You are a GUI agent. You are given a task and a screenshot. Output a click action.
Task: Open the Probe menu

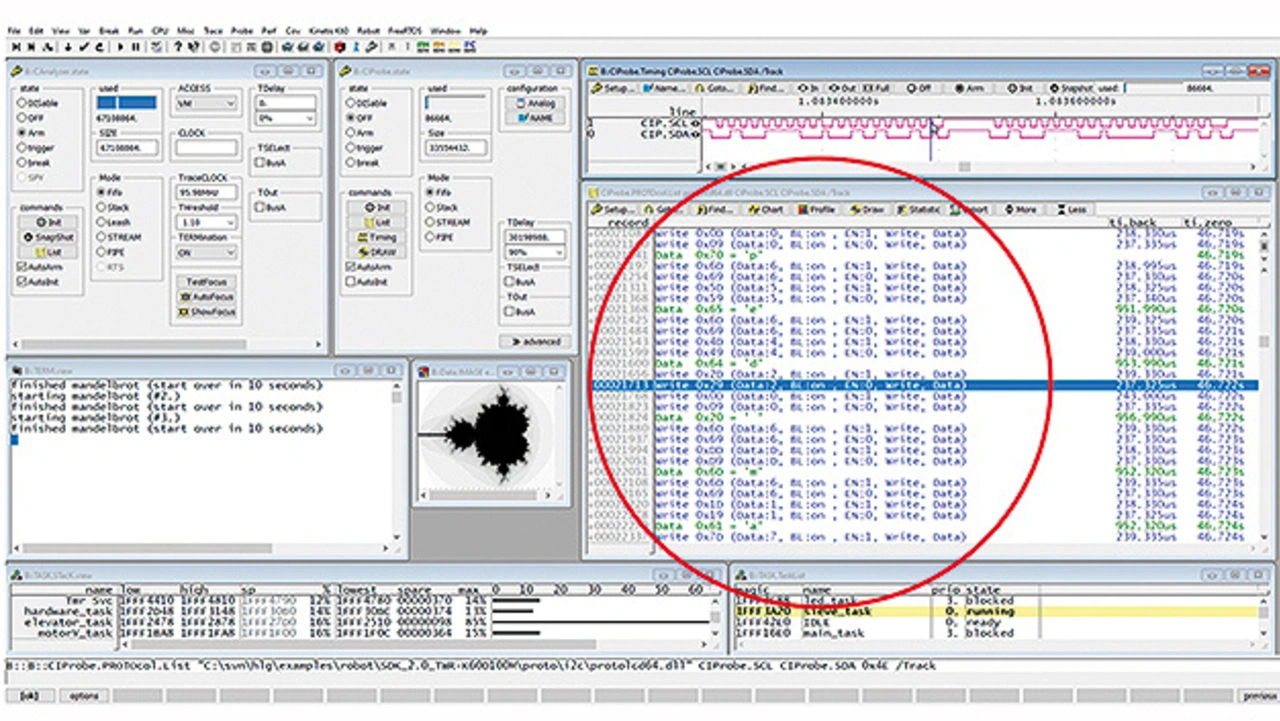[241, 31]
